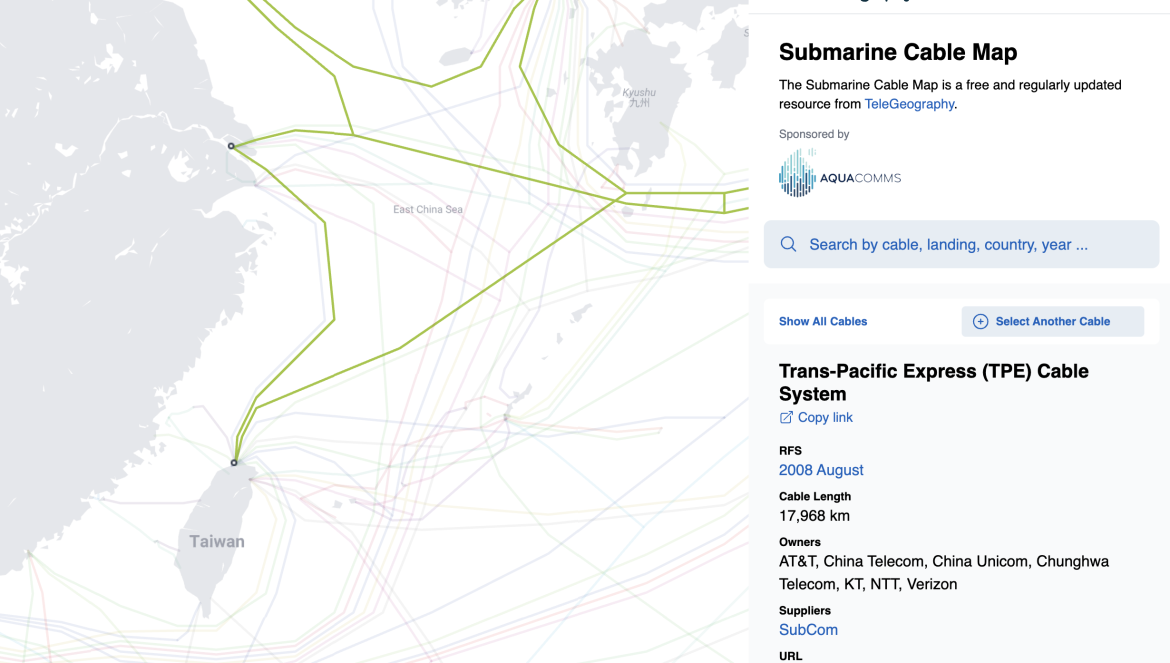
Task: Click the Show All Cables link
Action: [x=822, y=321]
